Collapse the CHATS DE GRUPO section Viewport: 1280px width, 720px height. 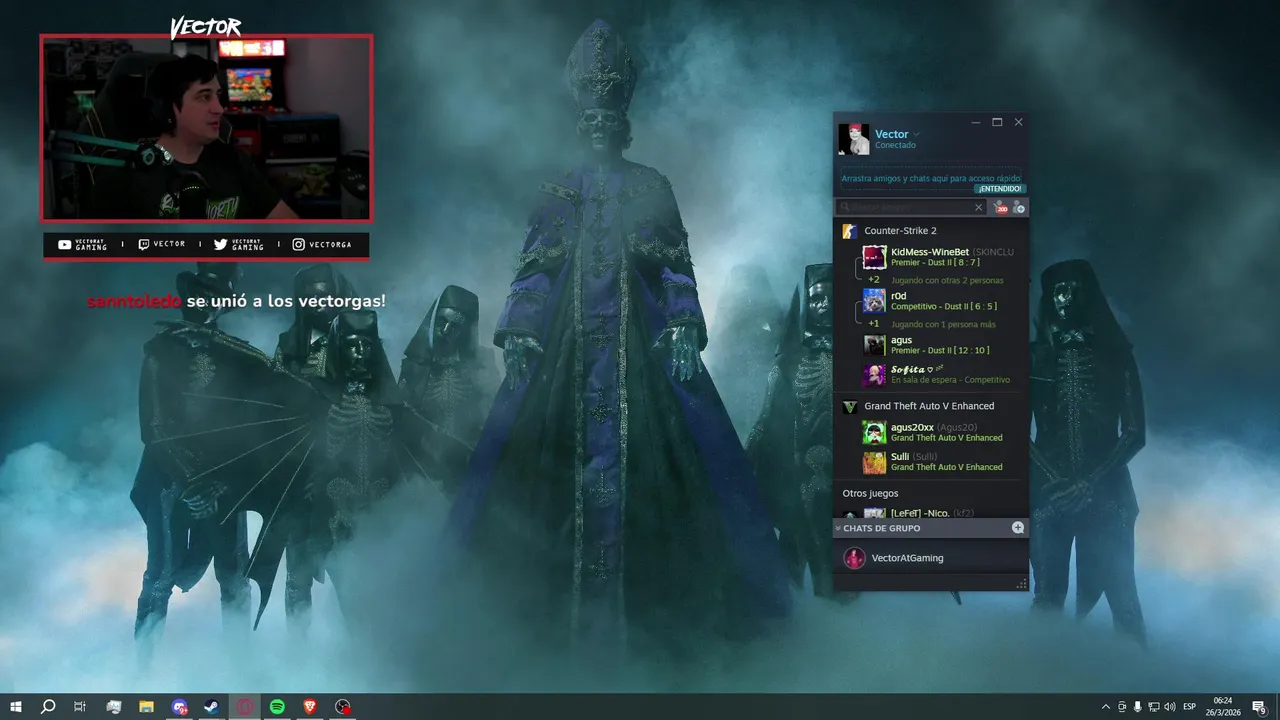(880, 528)
